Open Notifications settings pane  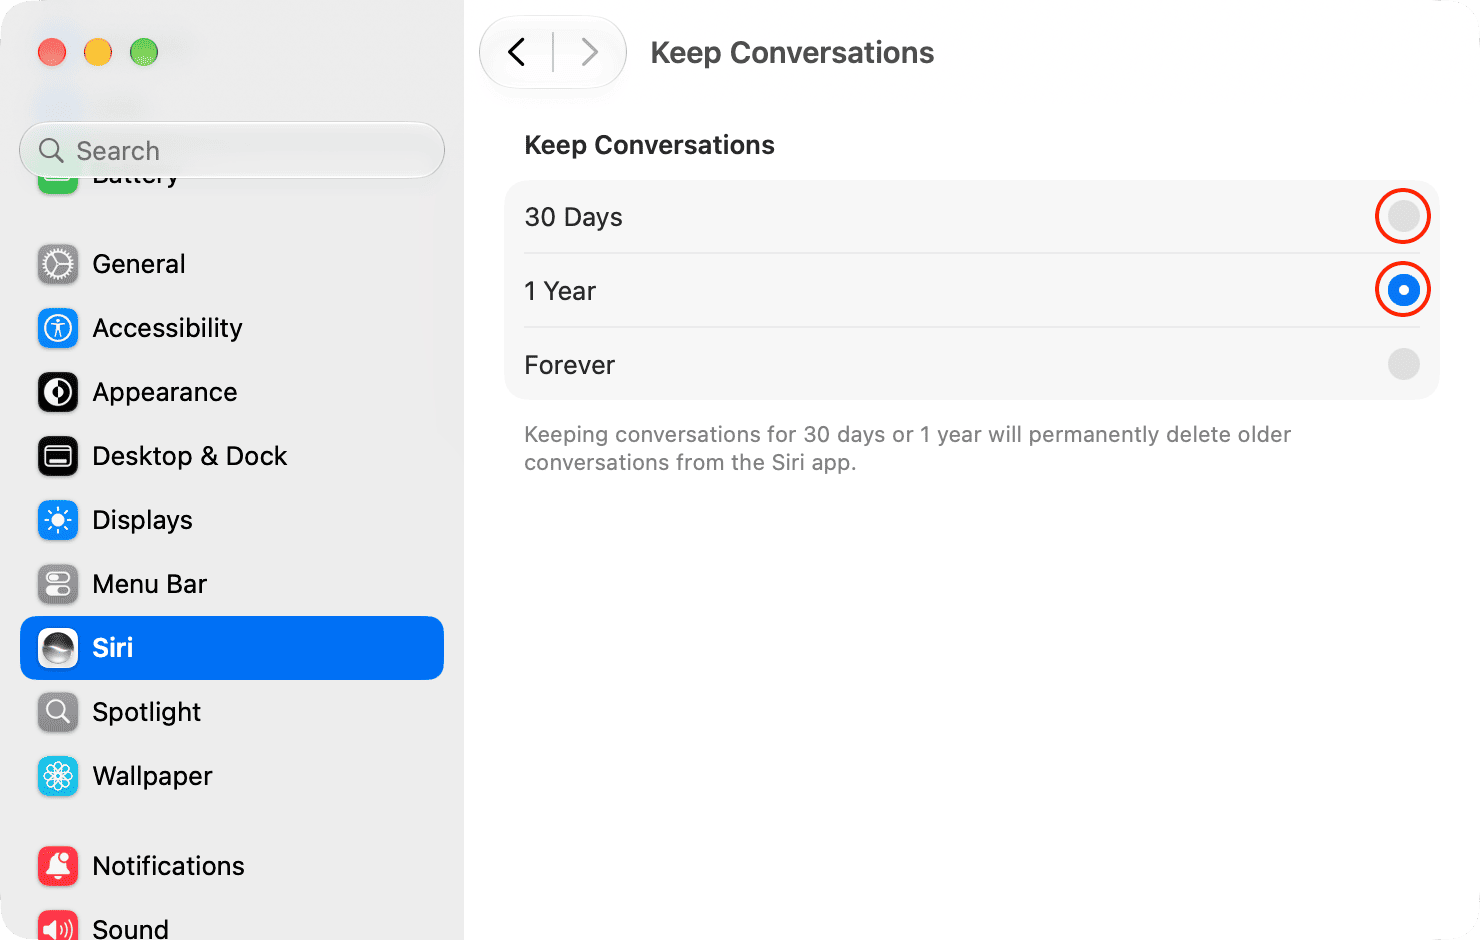point(232,866)
